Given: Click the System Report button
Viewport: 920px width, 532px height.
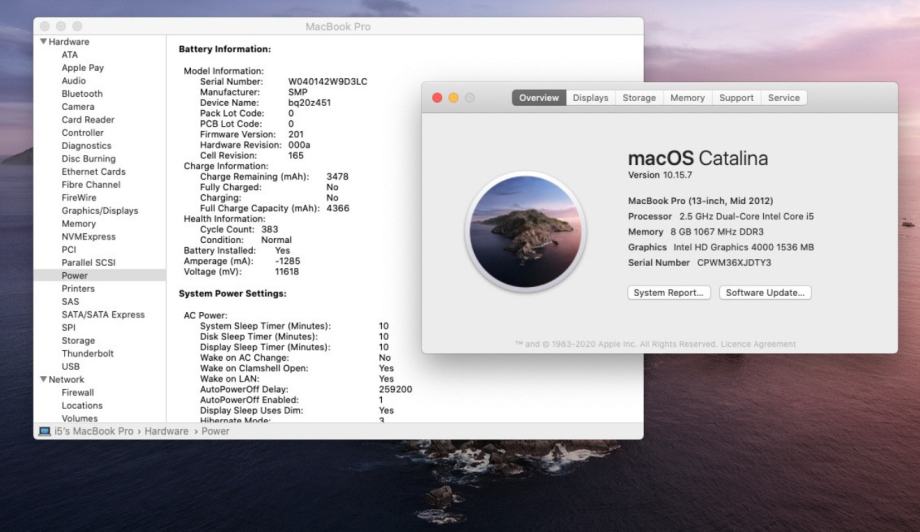Looking at the screenshot, I should click(669, 293).
